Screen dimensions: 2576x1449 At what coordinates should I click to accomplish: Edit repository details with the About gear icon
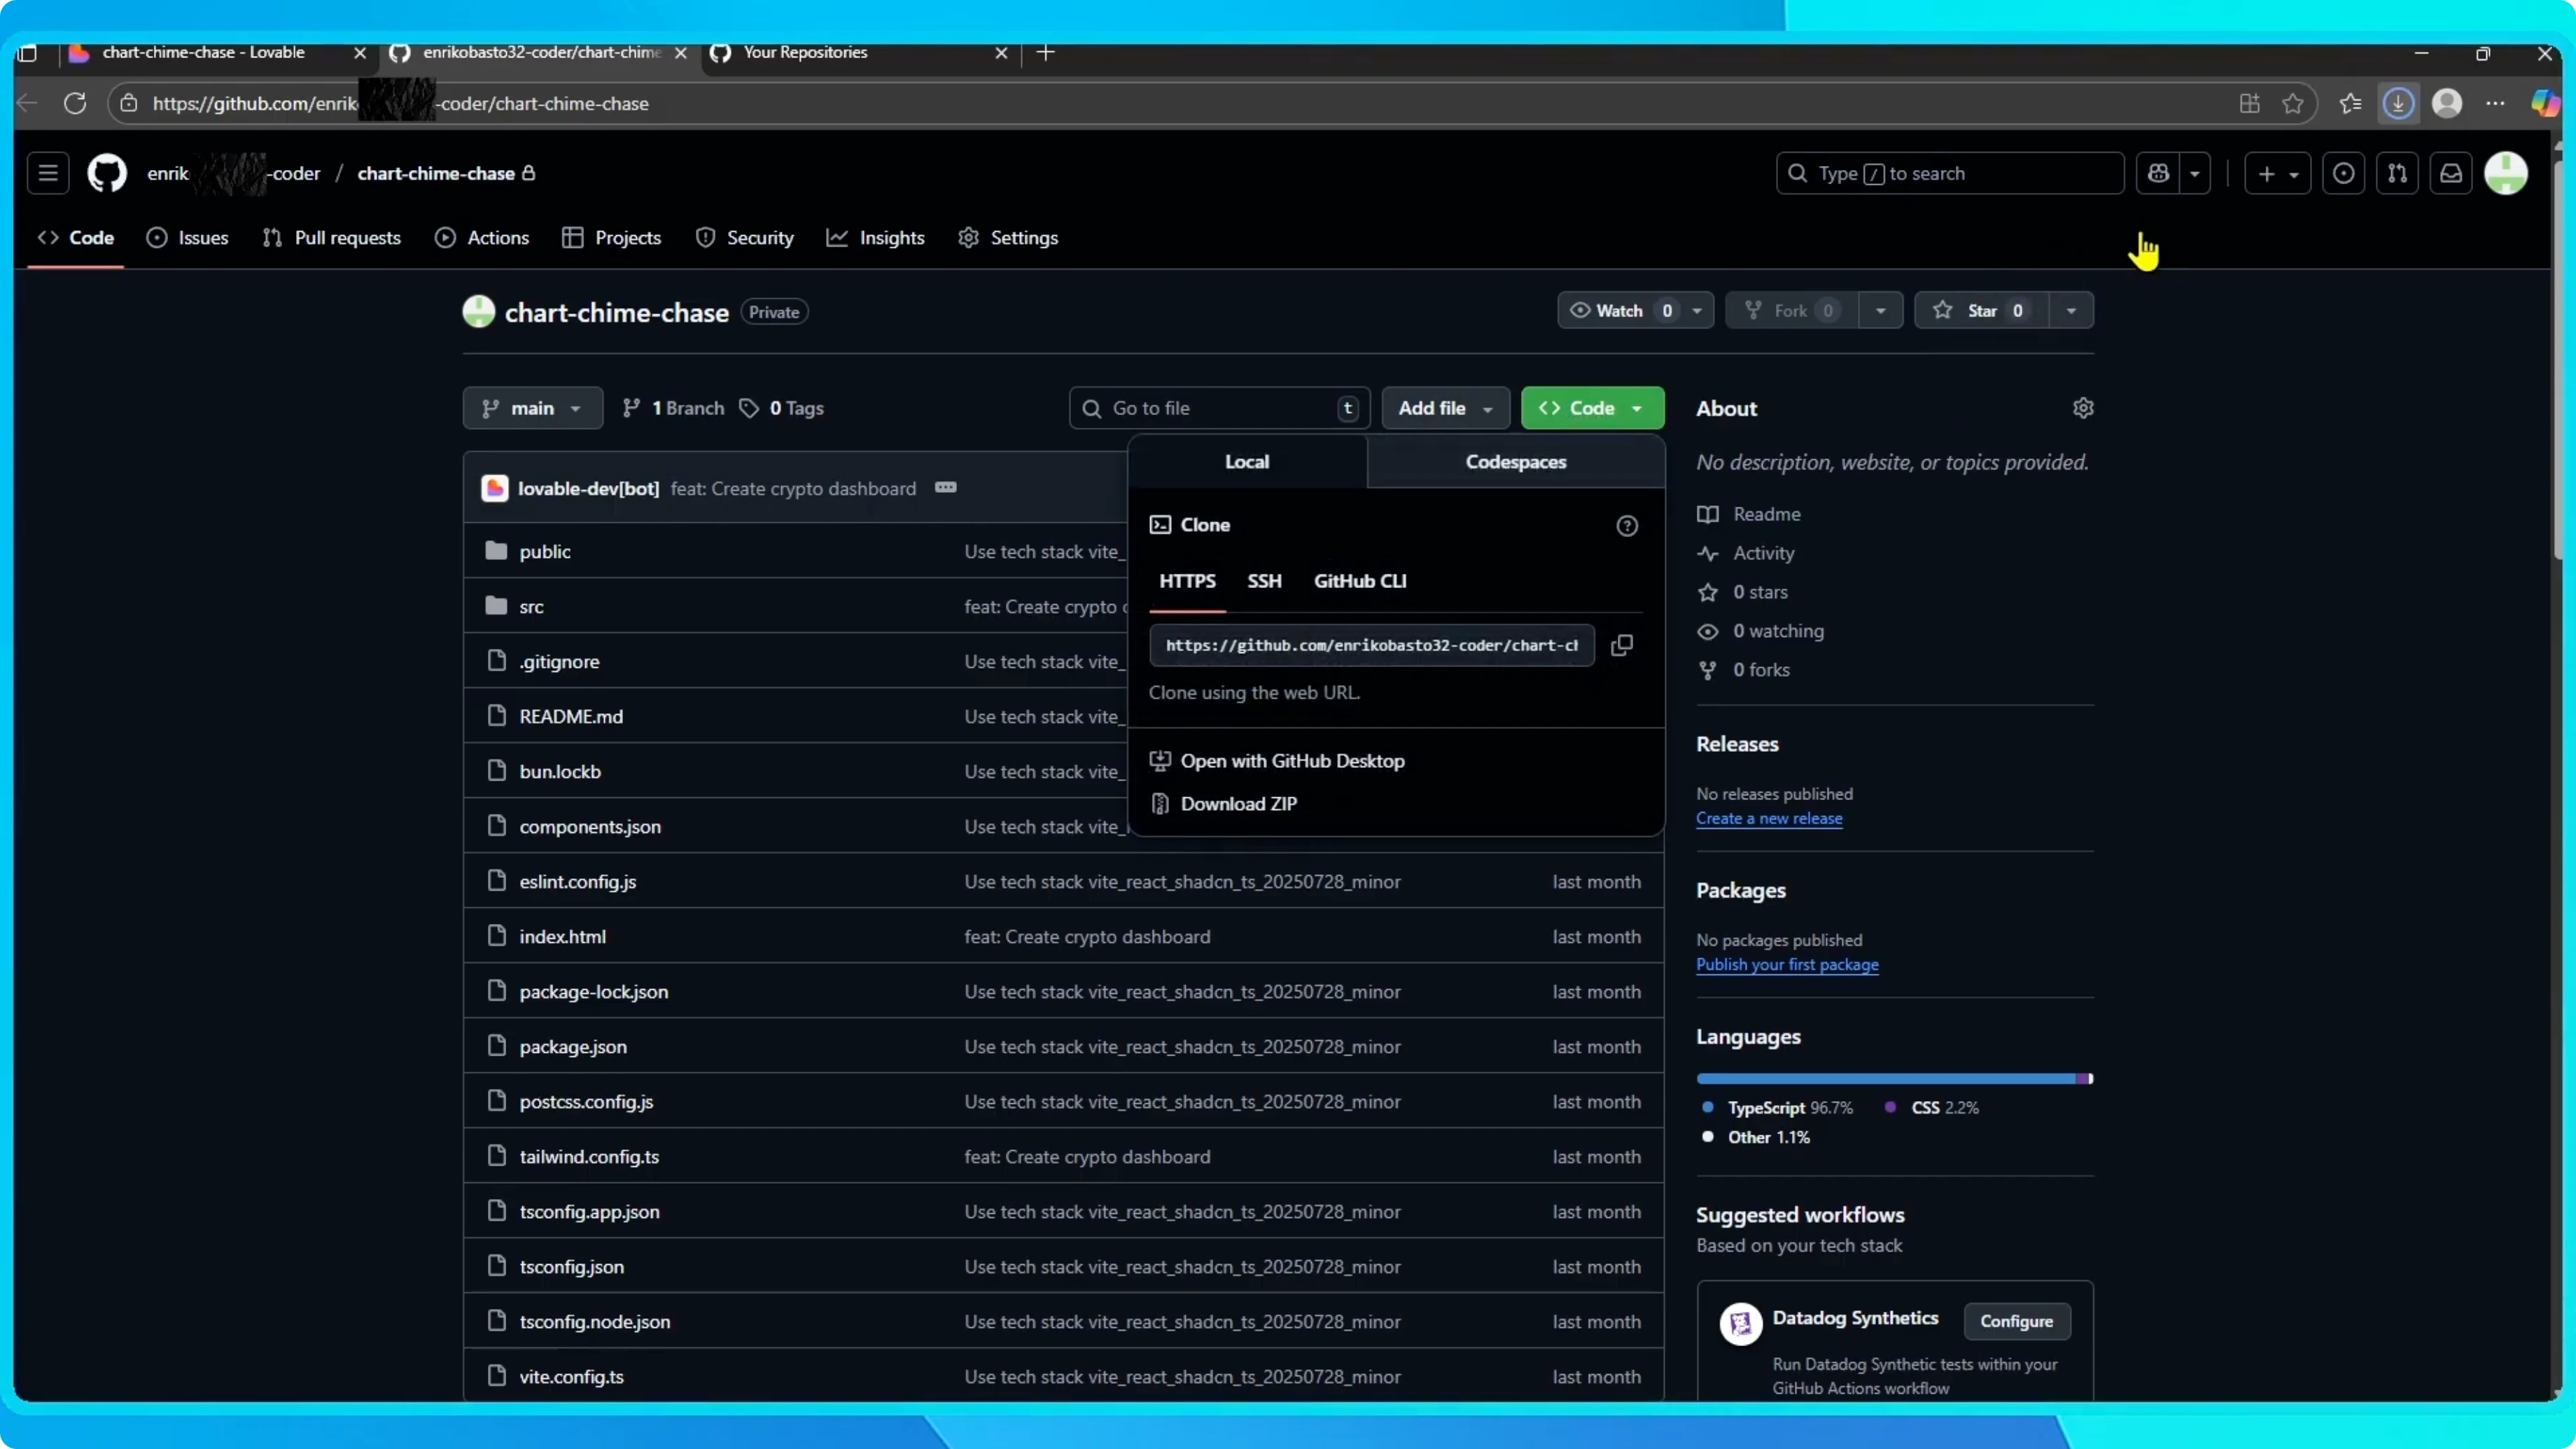click(x=2083, y=408)
